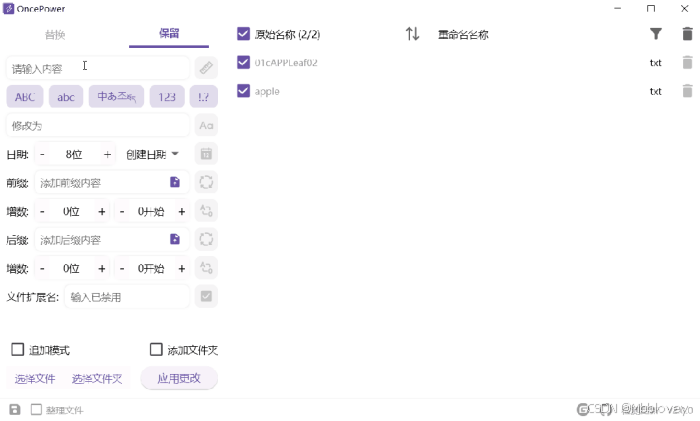Toggle the !.? punctuation filter chip
This screenshot has width=700, height=421.
204,97
